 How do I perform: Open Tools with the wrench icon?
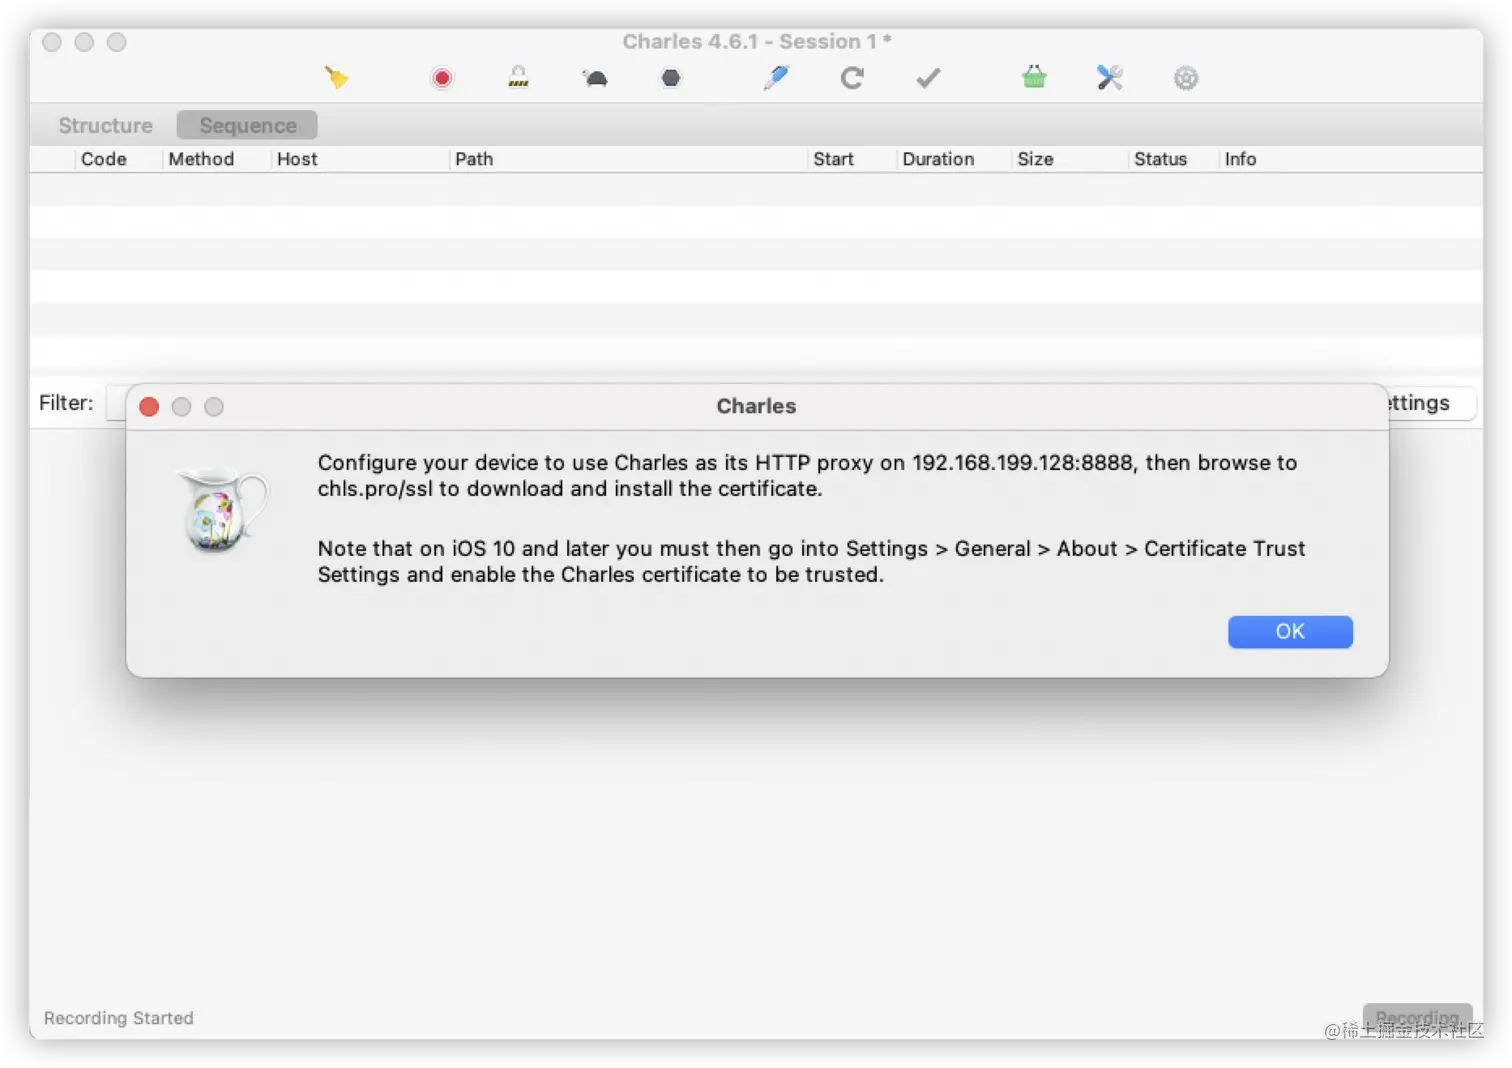pyautogui.click(x=1110, y=77)
